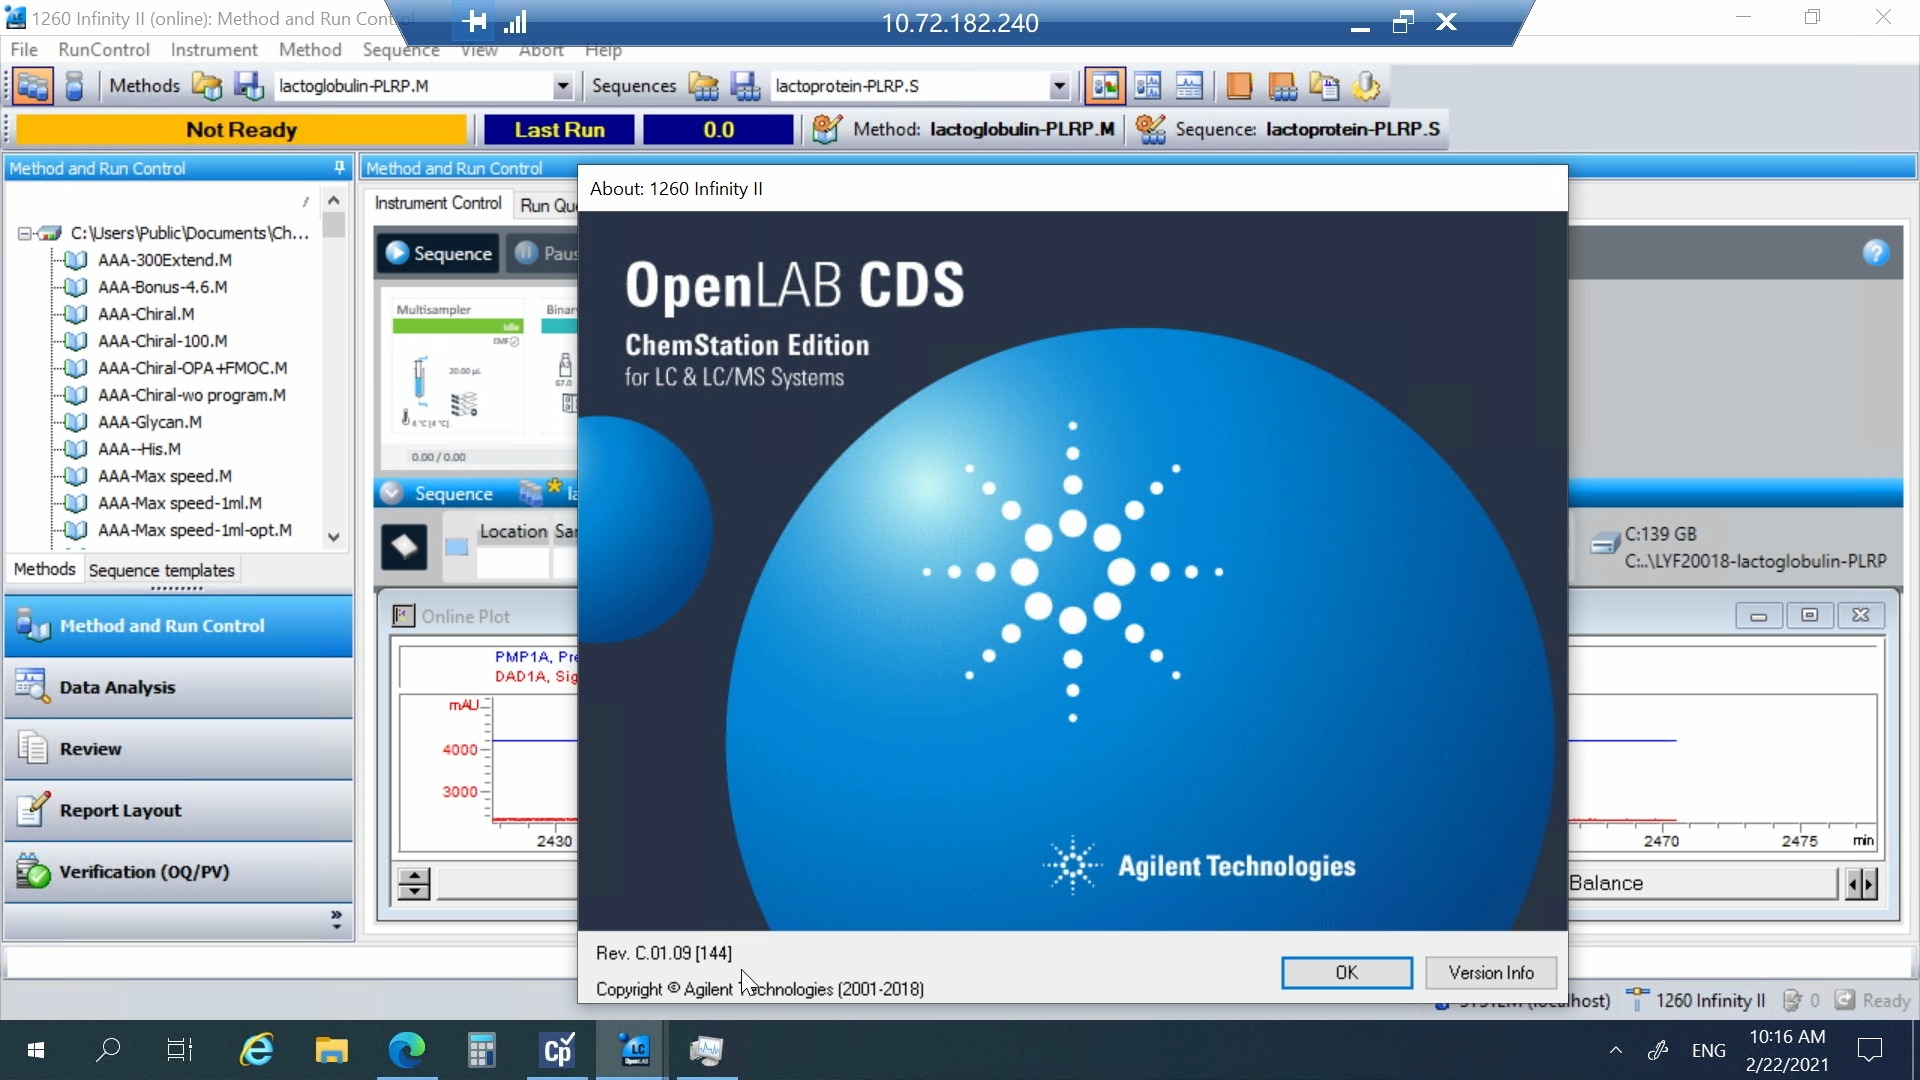Switch to the Sequence templates tab
The width and height of the screenshot is (1920, 1080).
click(162, 570)
